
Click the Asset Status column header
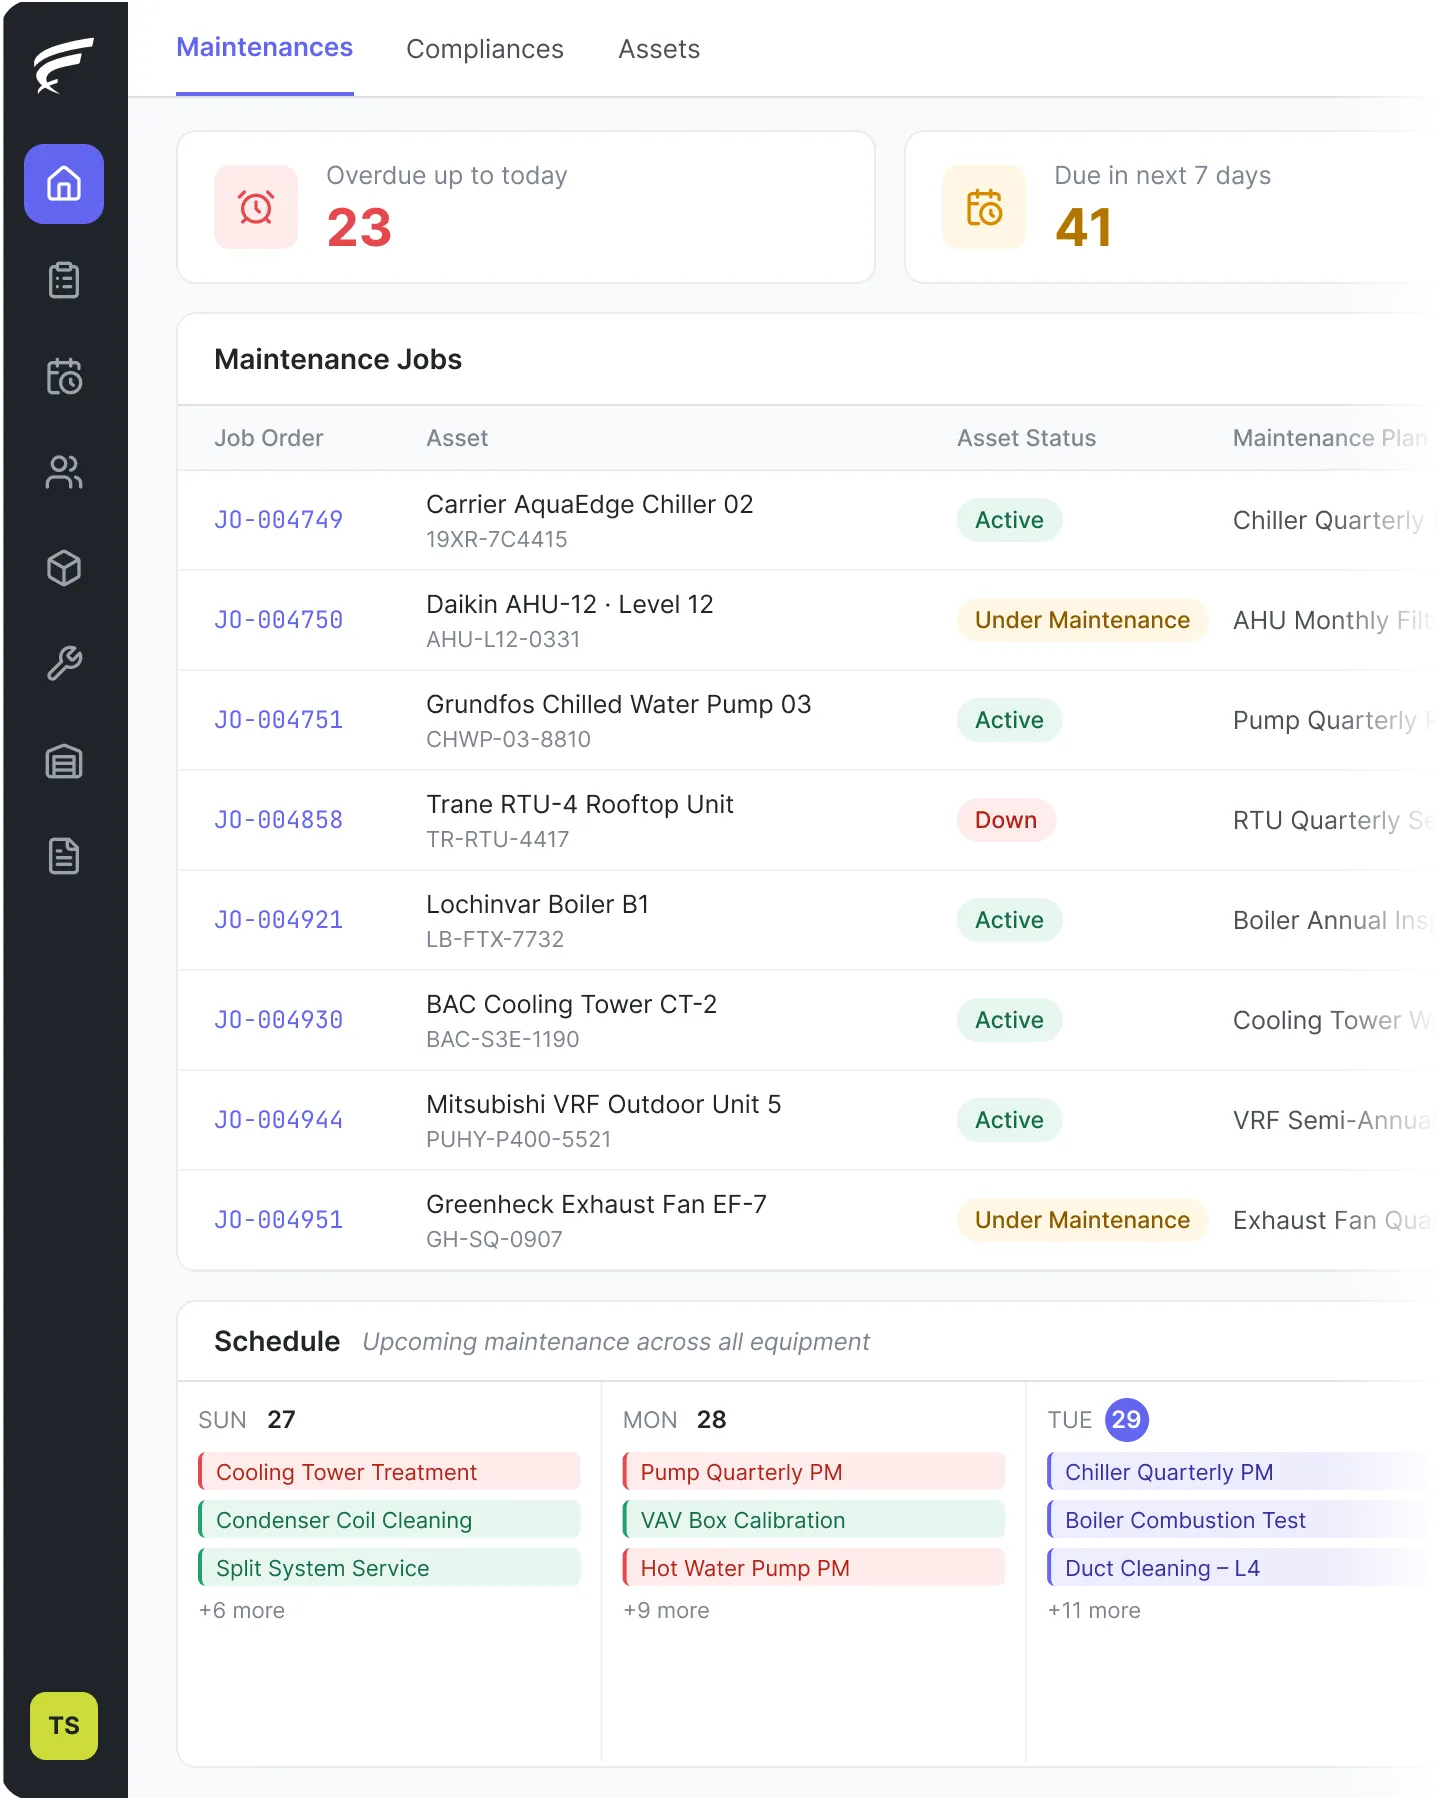1026,438
